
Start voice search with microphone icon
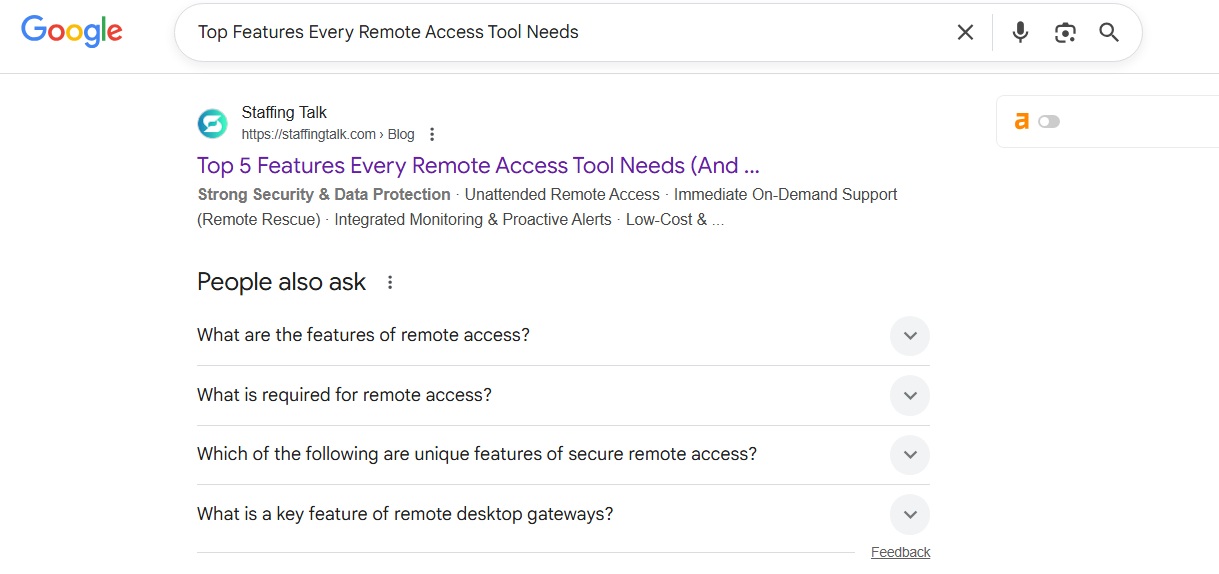[x=1020, y=32]
